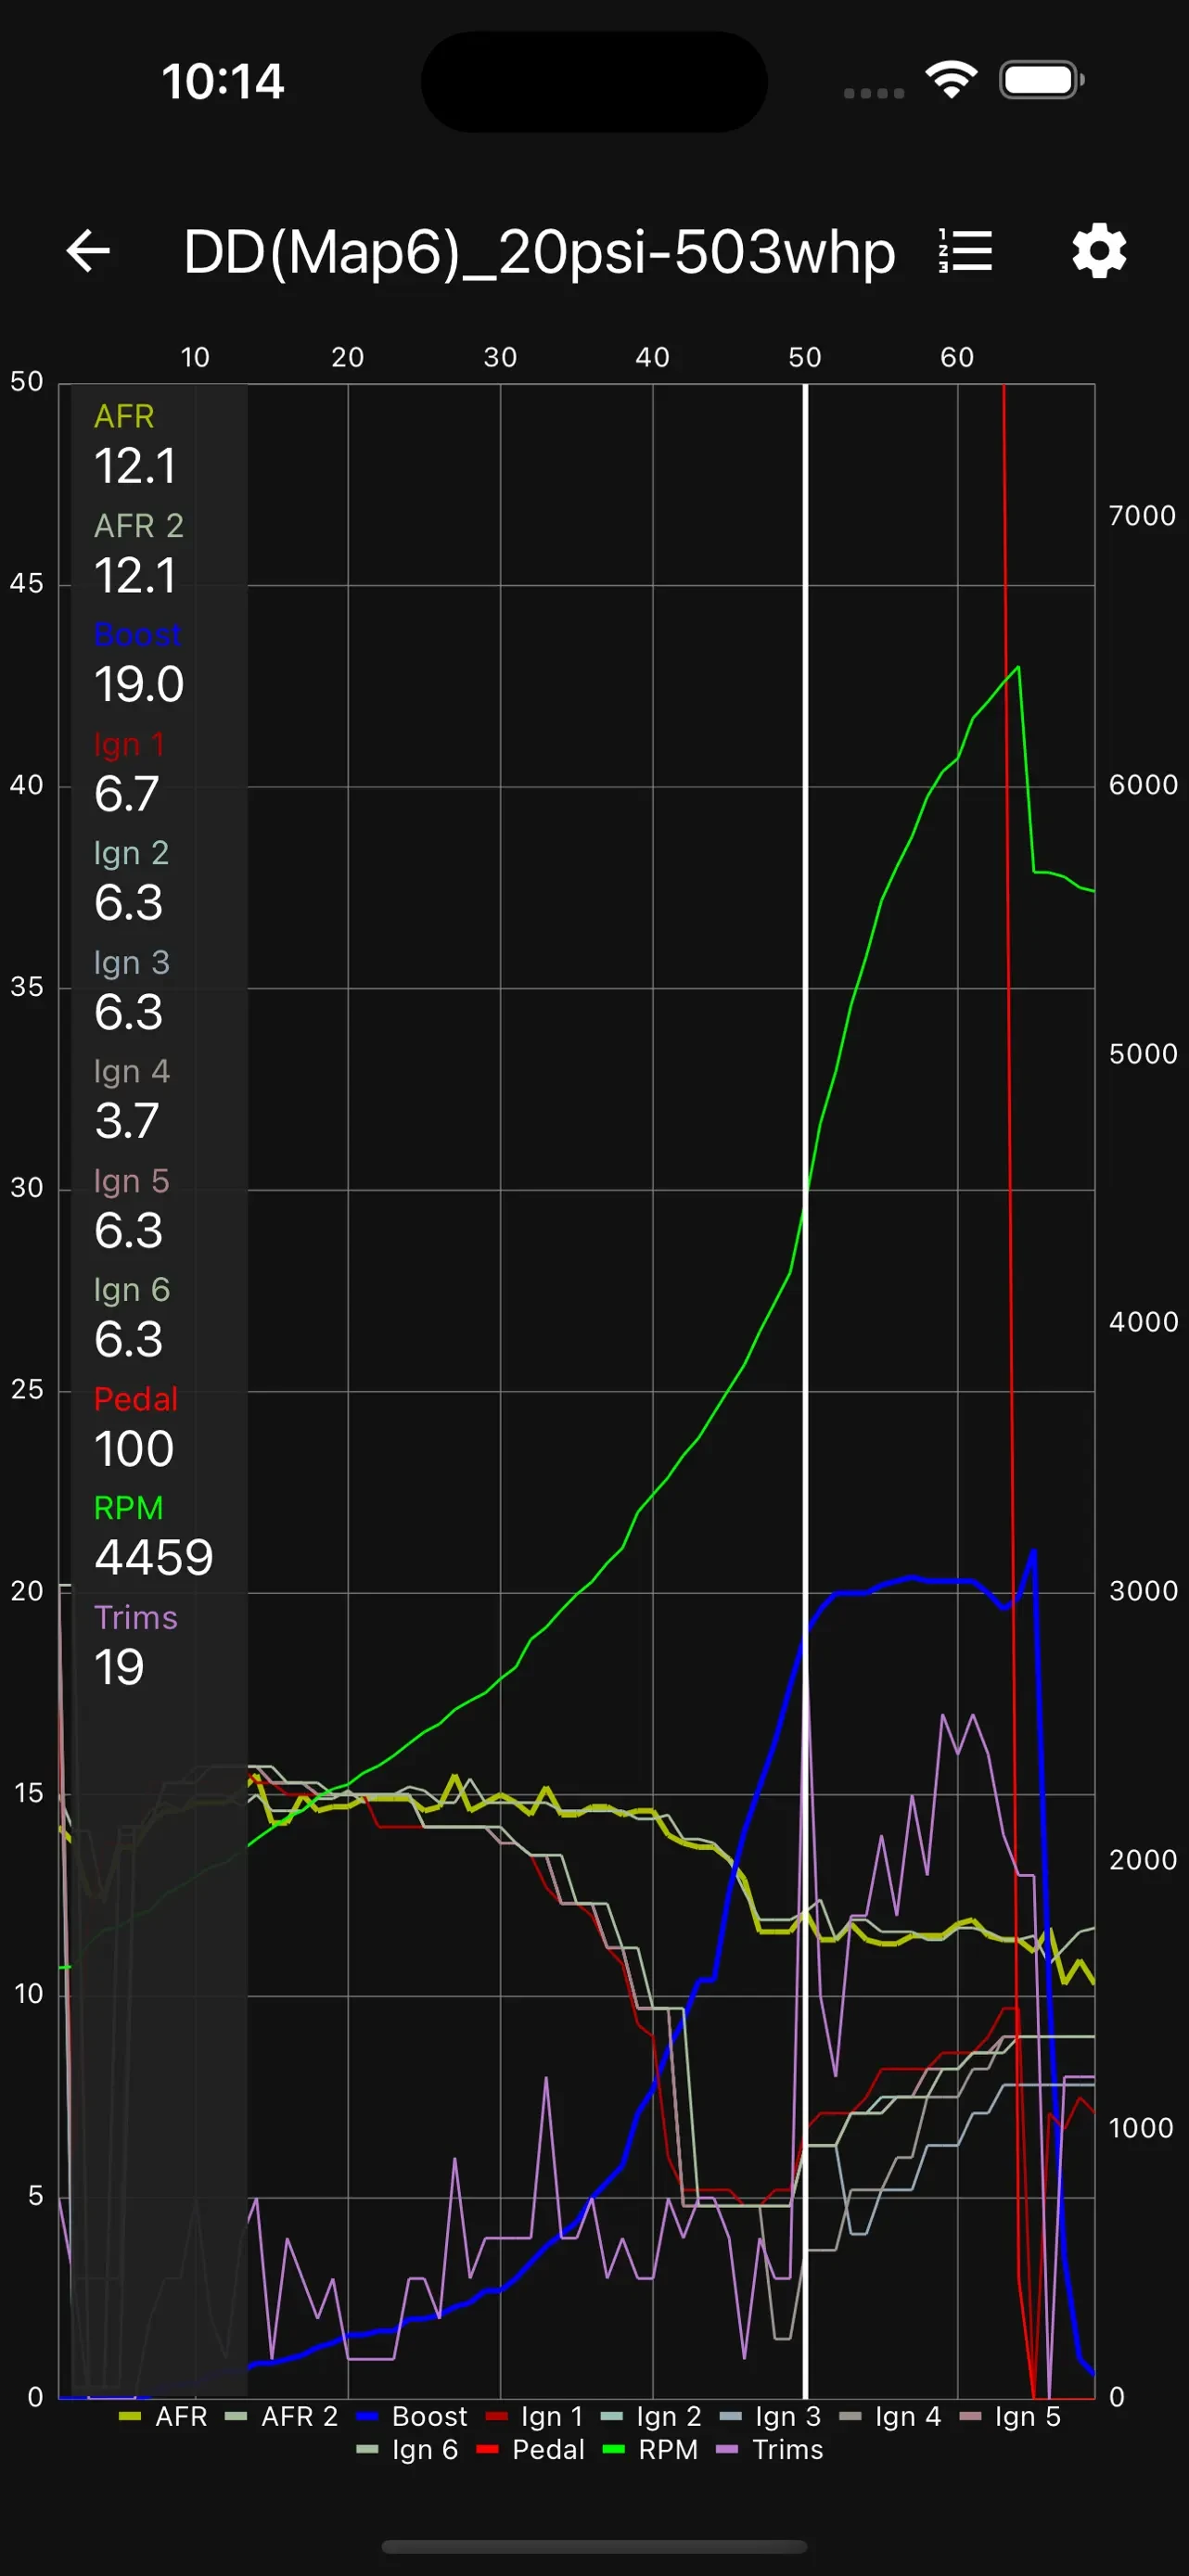Tap the clock showing 10:14
The image size is (1189, 2576).
pyautogui.click(x=223, y=81)
